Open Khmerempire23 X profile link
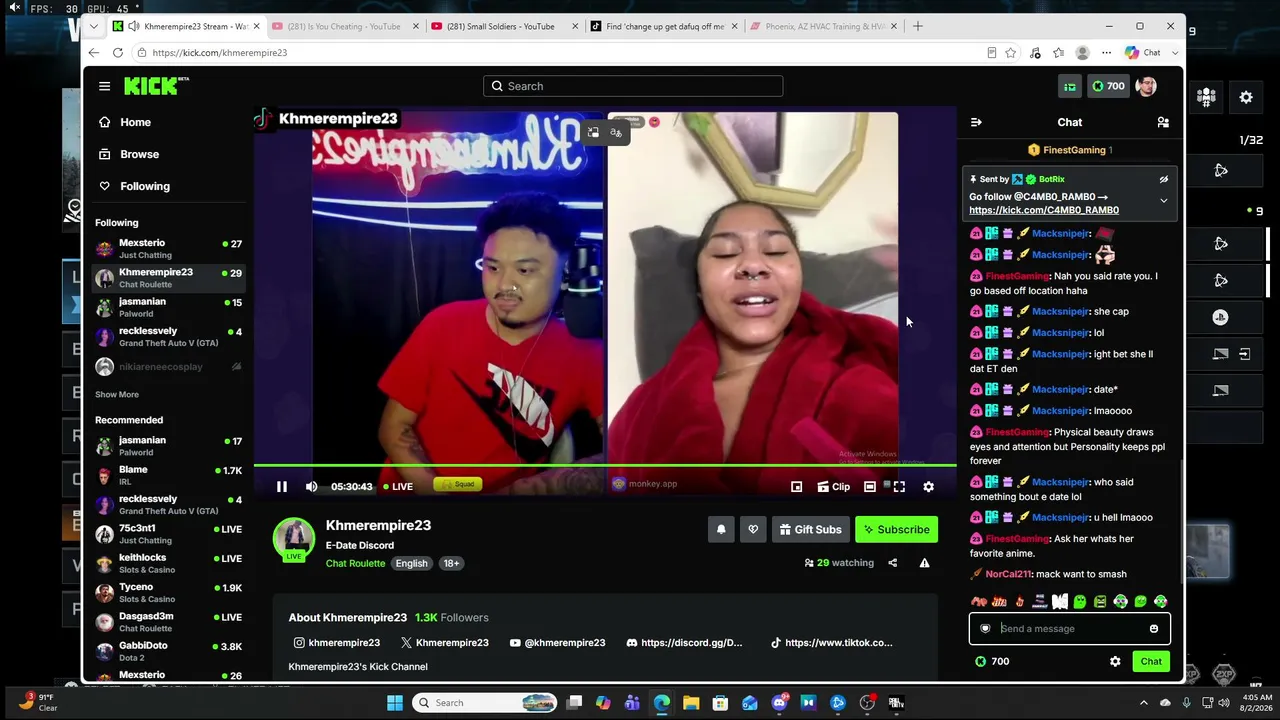The width and height of the screenshot is (1280, 720). pos(444,643)
